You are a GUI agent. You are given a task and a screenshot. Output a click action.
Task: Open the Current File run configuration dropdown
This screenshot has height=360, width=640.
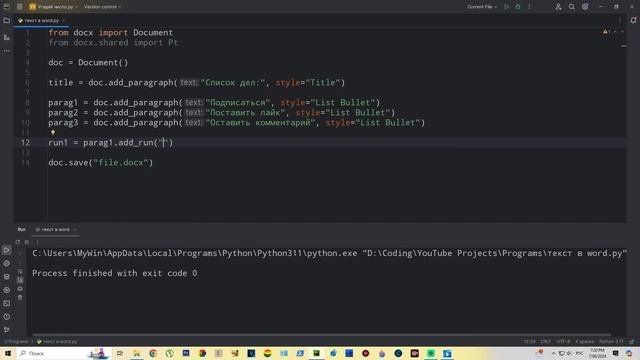pos(482,7)
